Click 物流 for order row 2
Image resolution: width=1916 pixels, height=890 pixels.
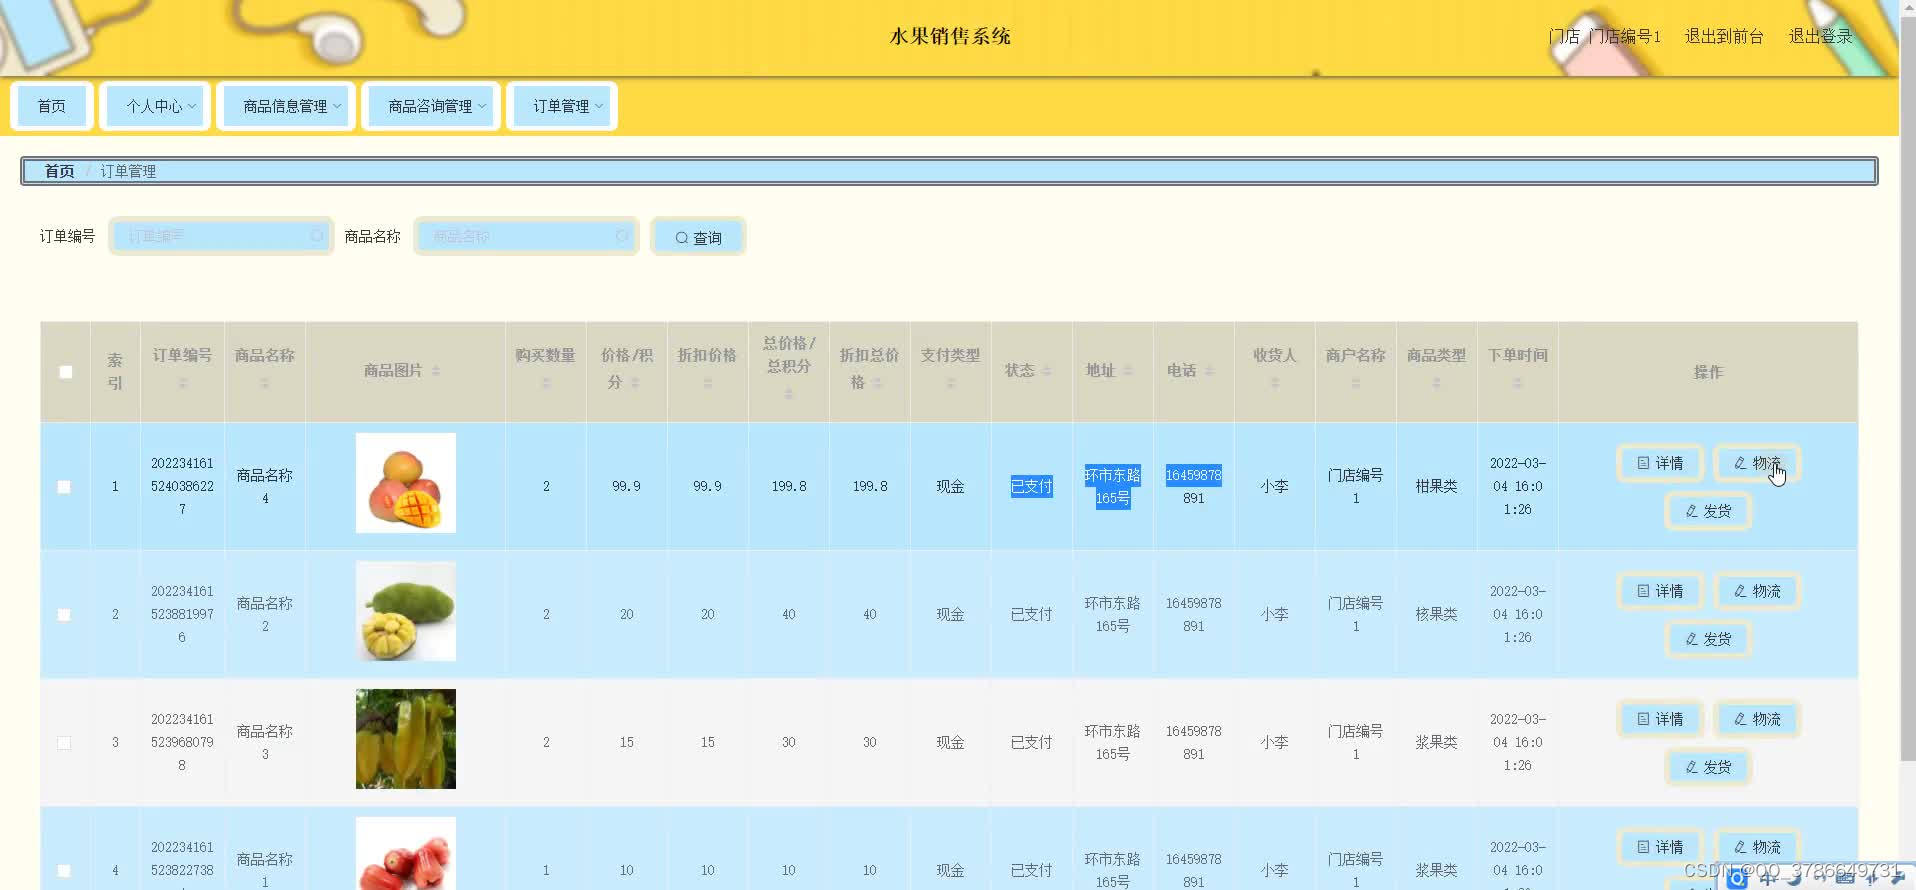[1757, 591]
